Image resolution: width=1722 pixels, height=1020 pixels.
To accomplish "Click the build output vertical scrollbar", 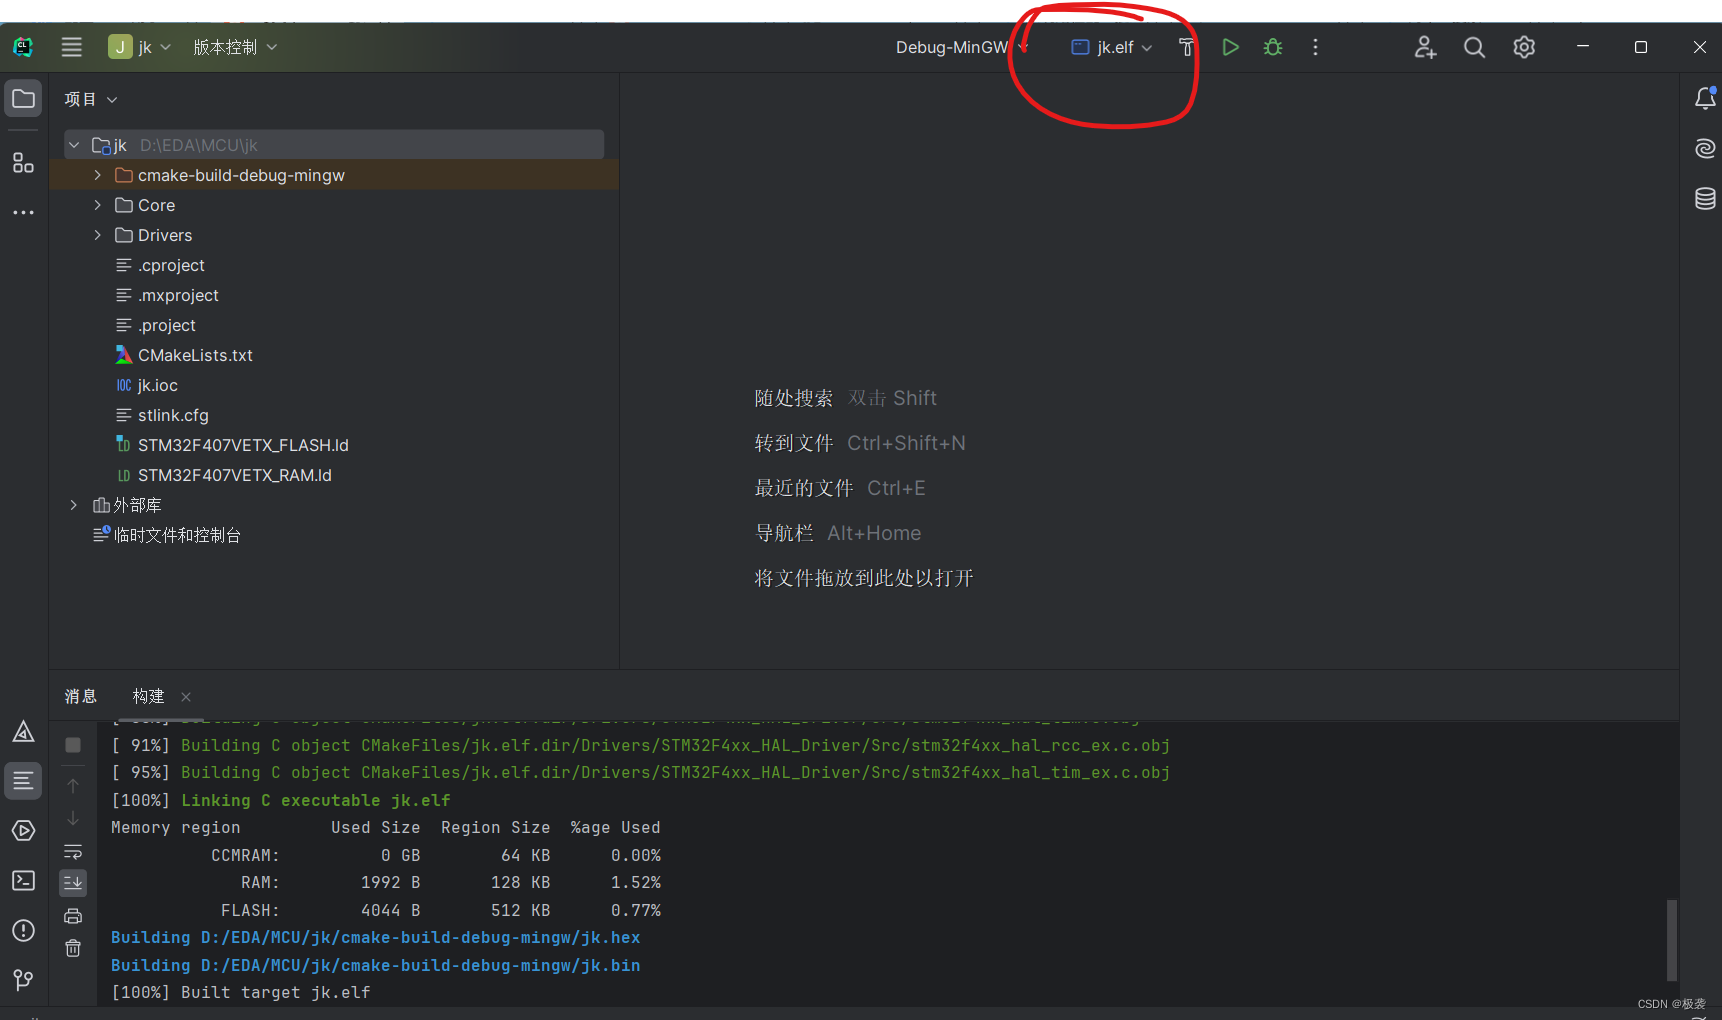I will tap(1671, 940).
